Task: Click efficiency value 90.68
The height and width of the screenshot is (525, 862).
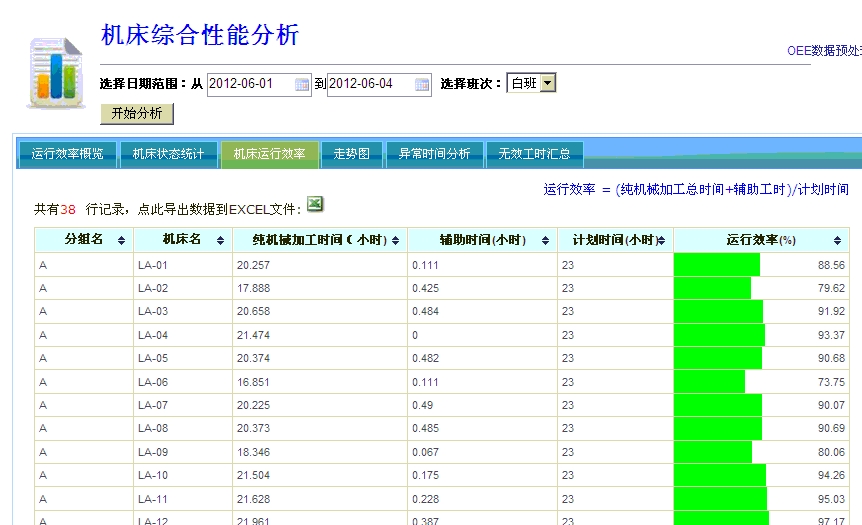Action: 831,358
